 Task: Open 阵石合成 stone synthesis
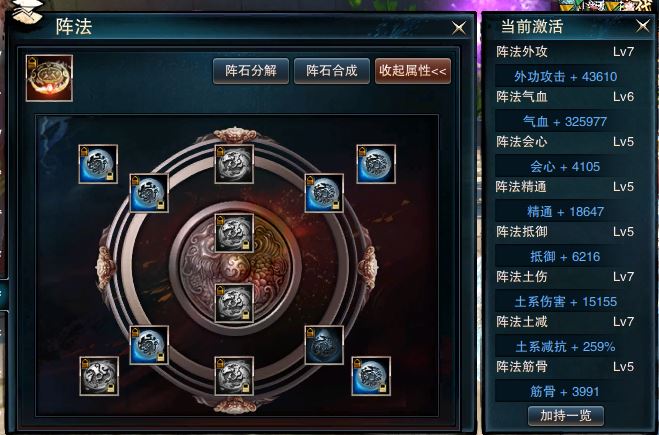(x=332, y=71)
